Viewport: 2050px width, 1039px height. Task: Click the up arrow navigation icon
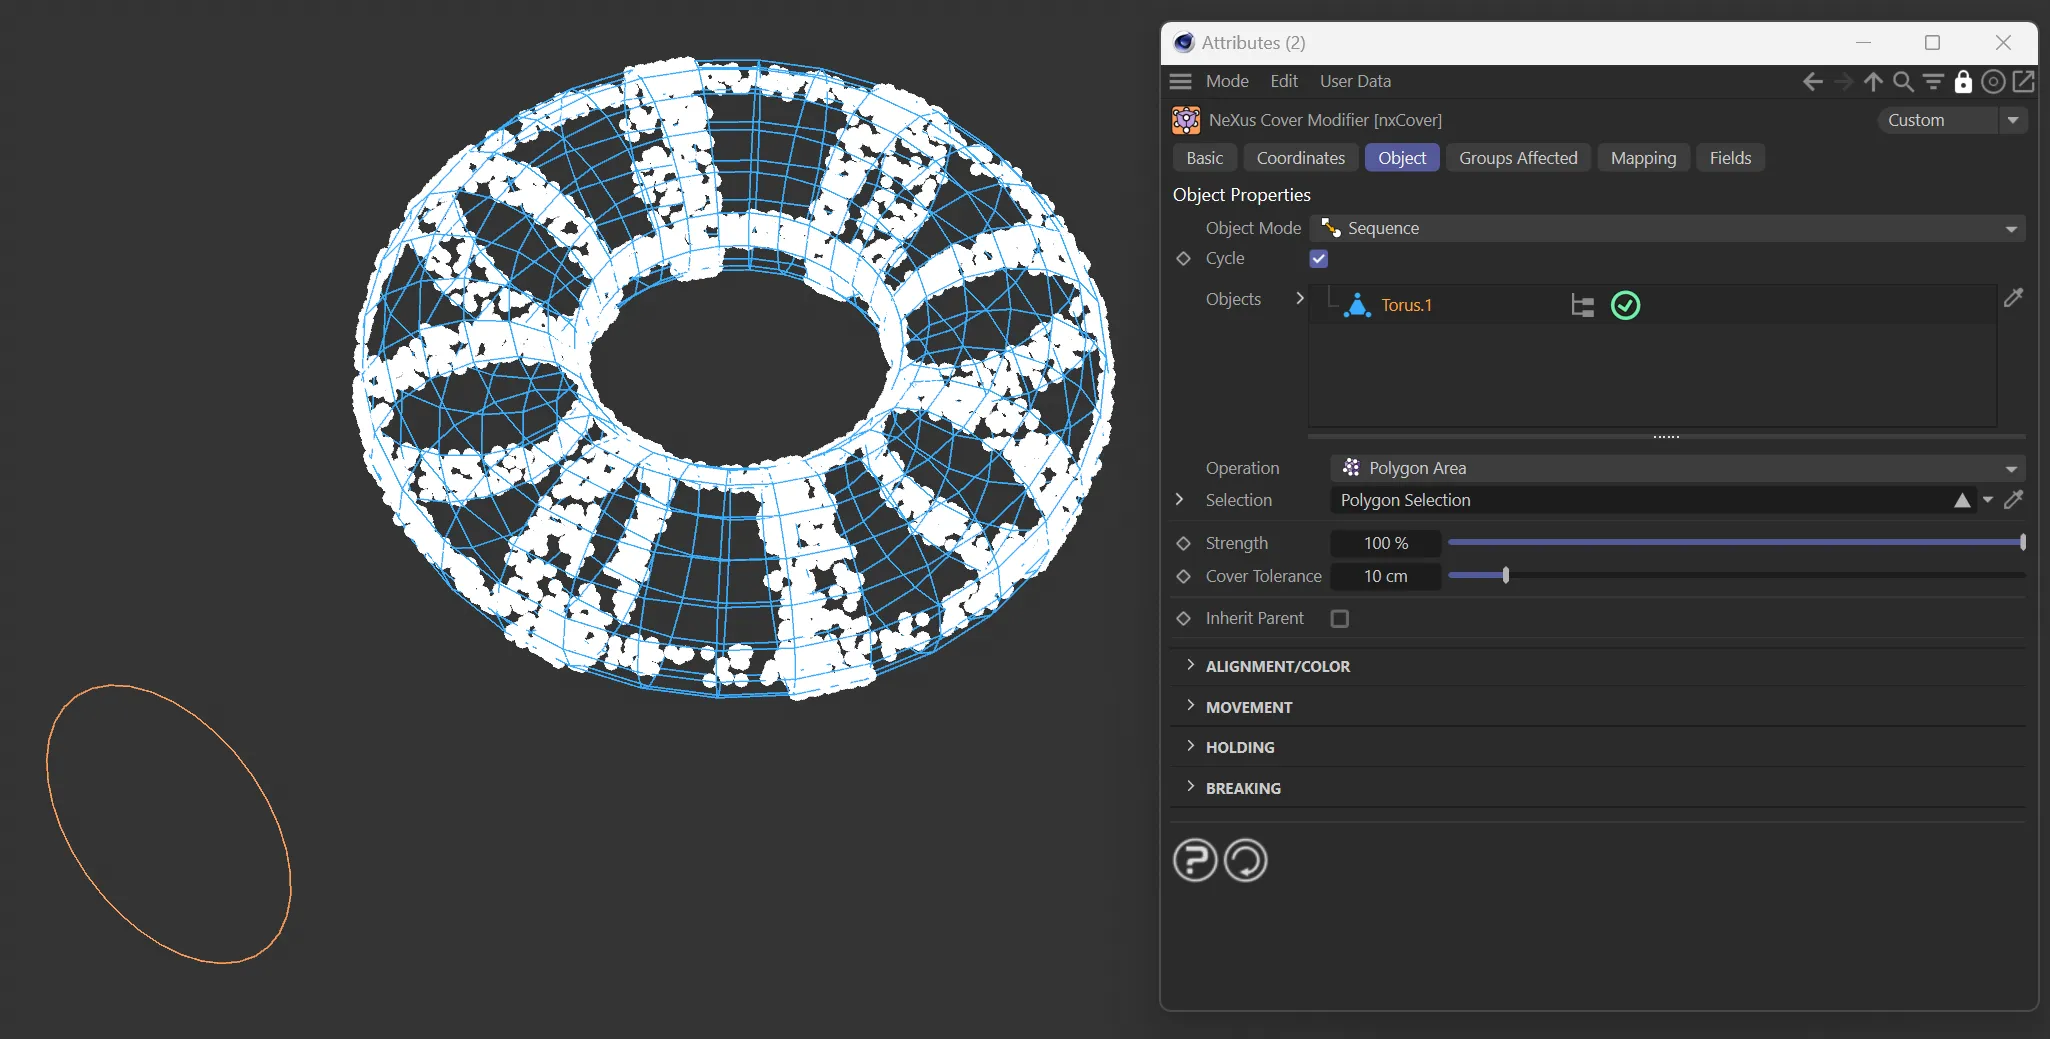coord(1873,82)
